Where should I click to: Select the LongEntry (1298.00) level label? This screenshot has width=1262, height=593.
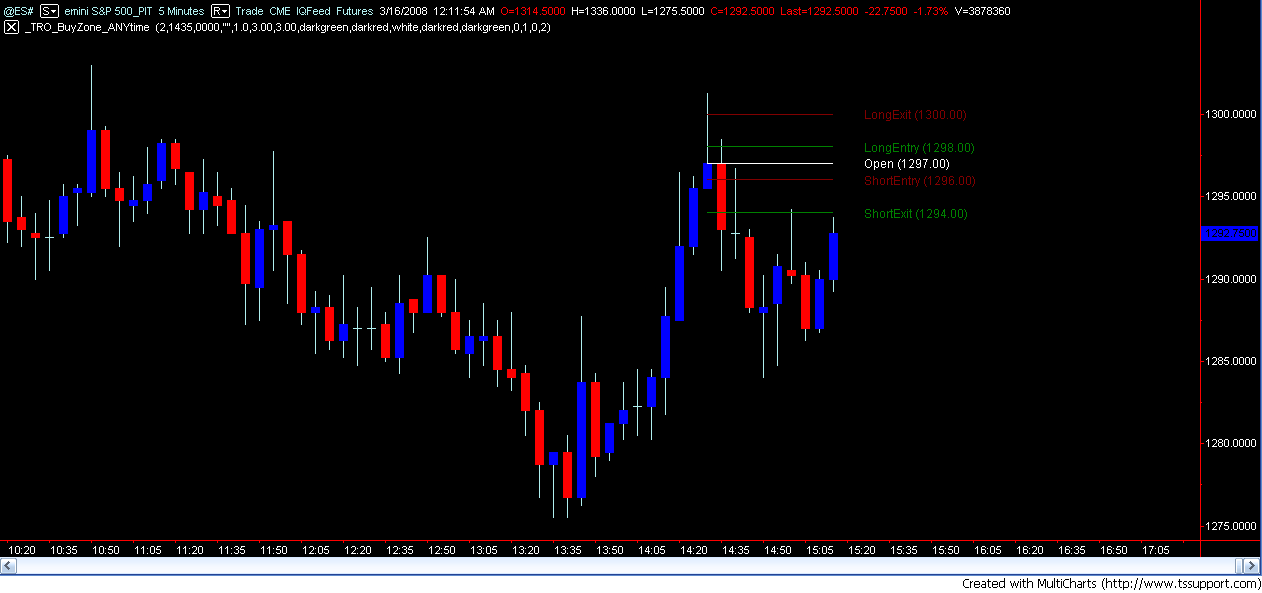pos(919,148)
